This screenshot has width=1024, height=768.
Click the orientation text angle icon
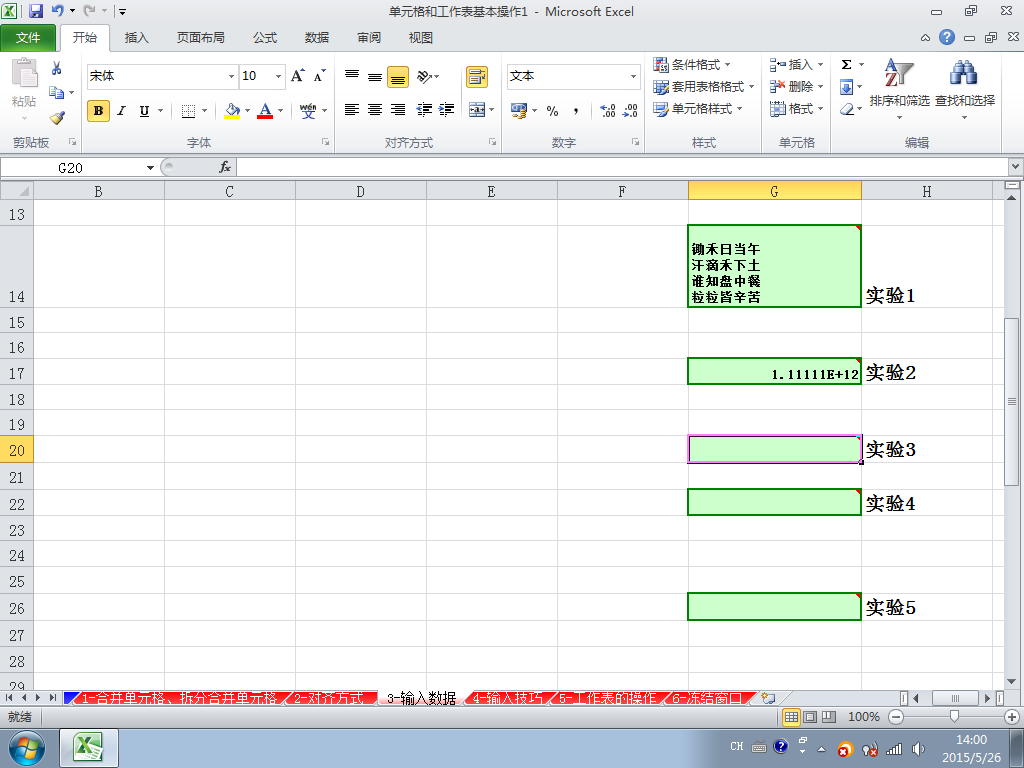[424, 76]
